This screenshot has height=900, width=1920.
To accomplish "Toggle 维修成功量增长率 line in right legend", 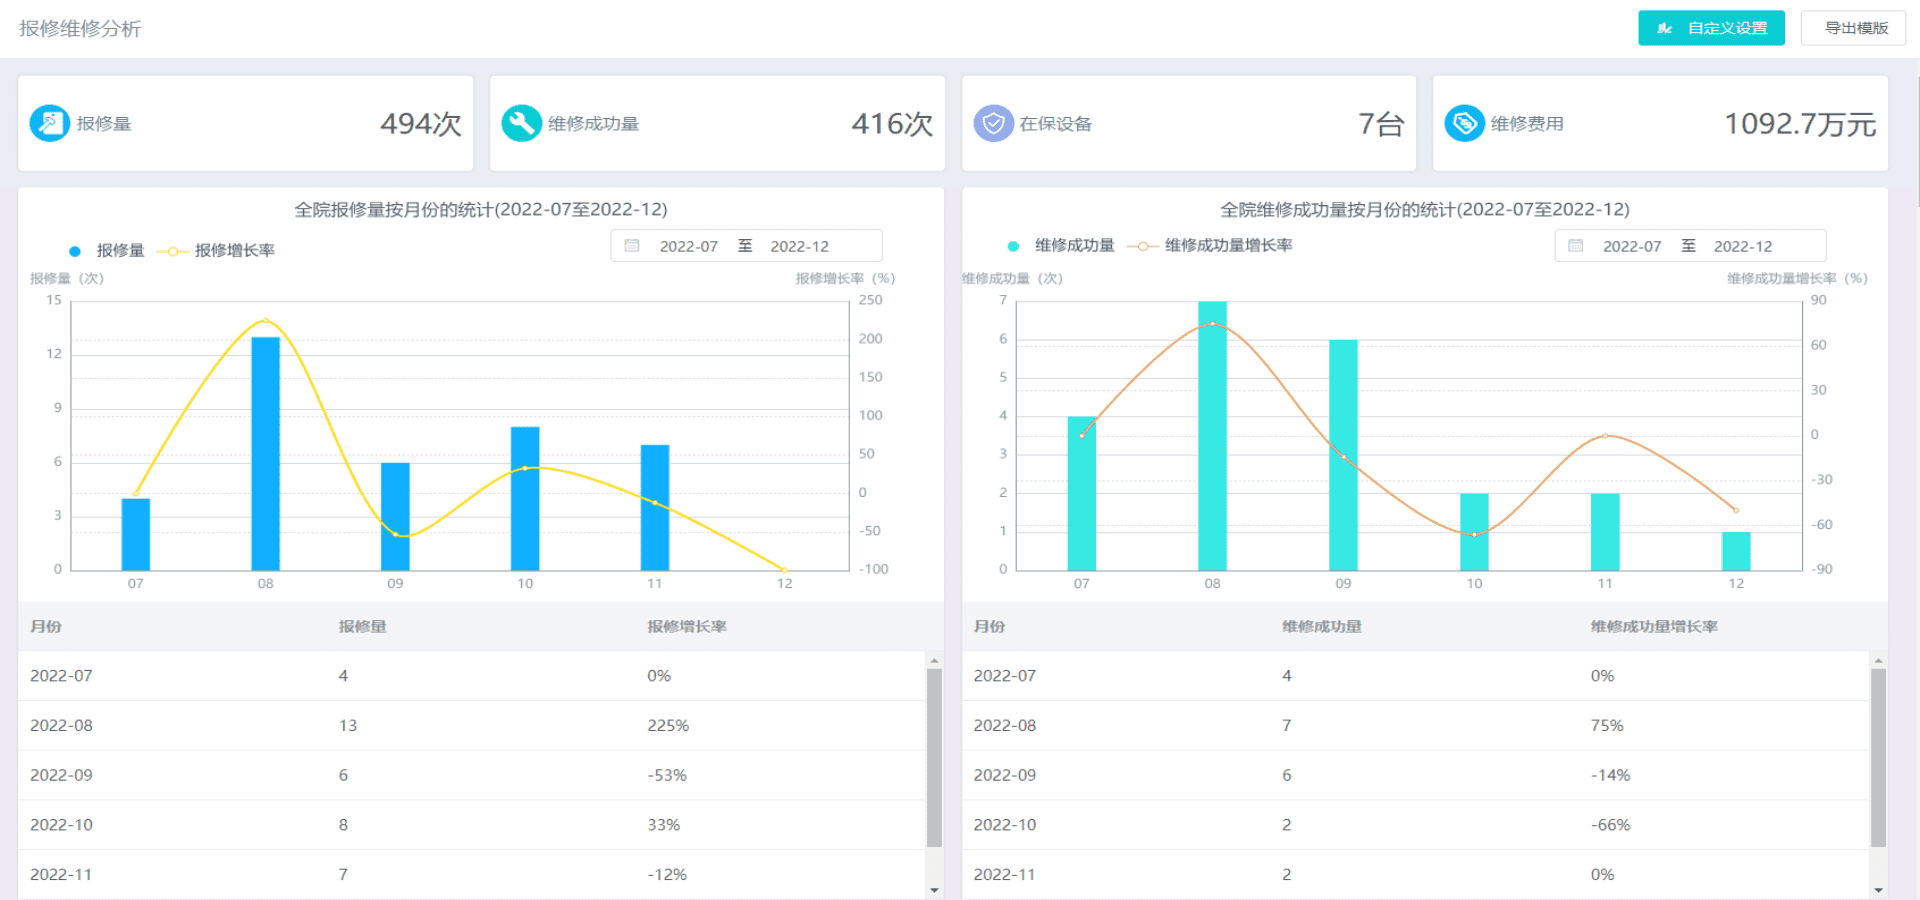I will pyautogui.click(x=1210, y=246).
